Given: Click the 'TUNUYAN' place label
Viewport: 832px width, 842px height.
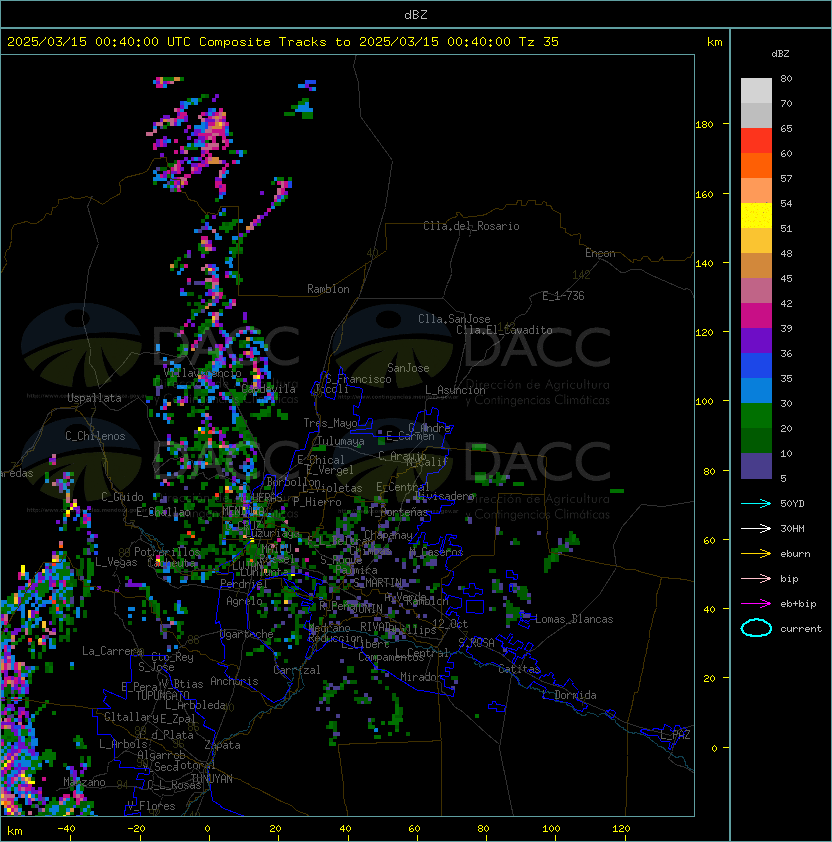Looking at the screenshot, I should [x=212, y=779].
